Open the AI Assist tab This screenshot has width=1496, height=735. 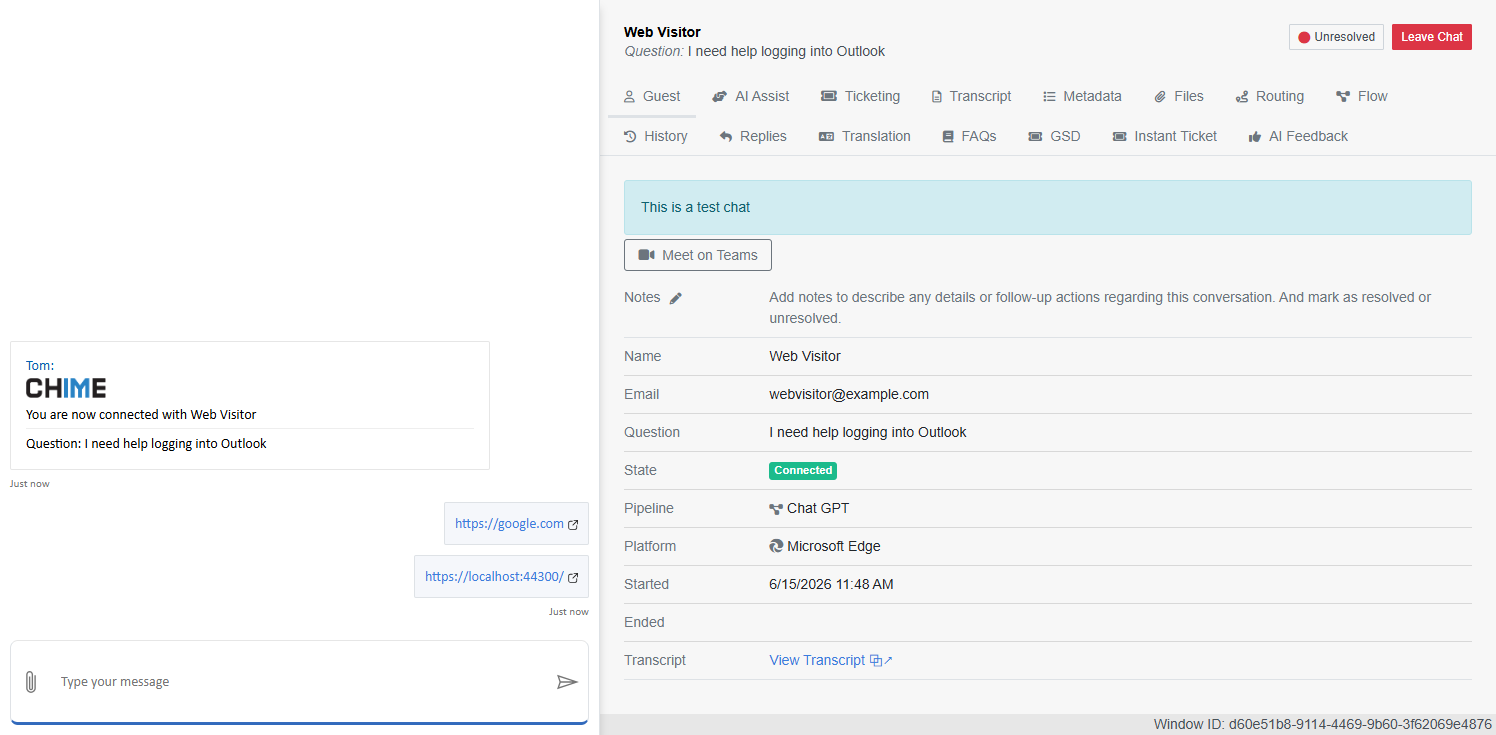point(751,96)
